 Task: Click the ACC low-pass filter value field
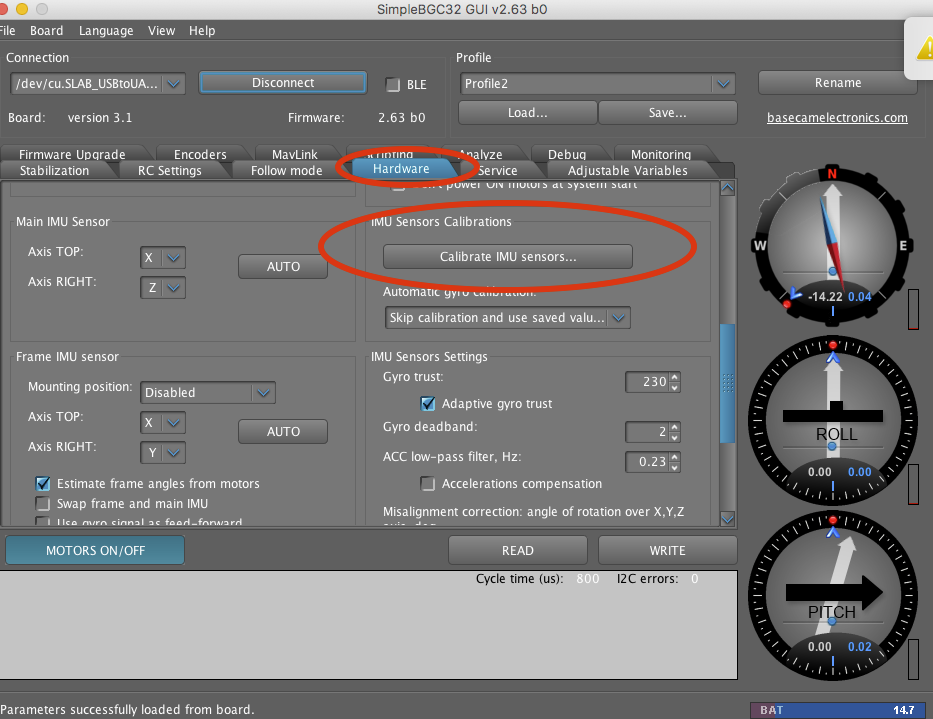click(647, 461)
